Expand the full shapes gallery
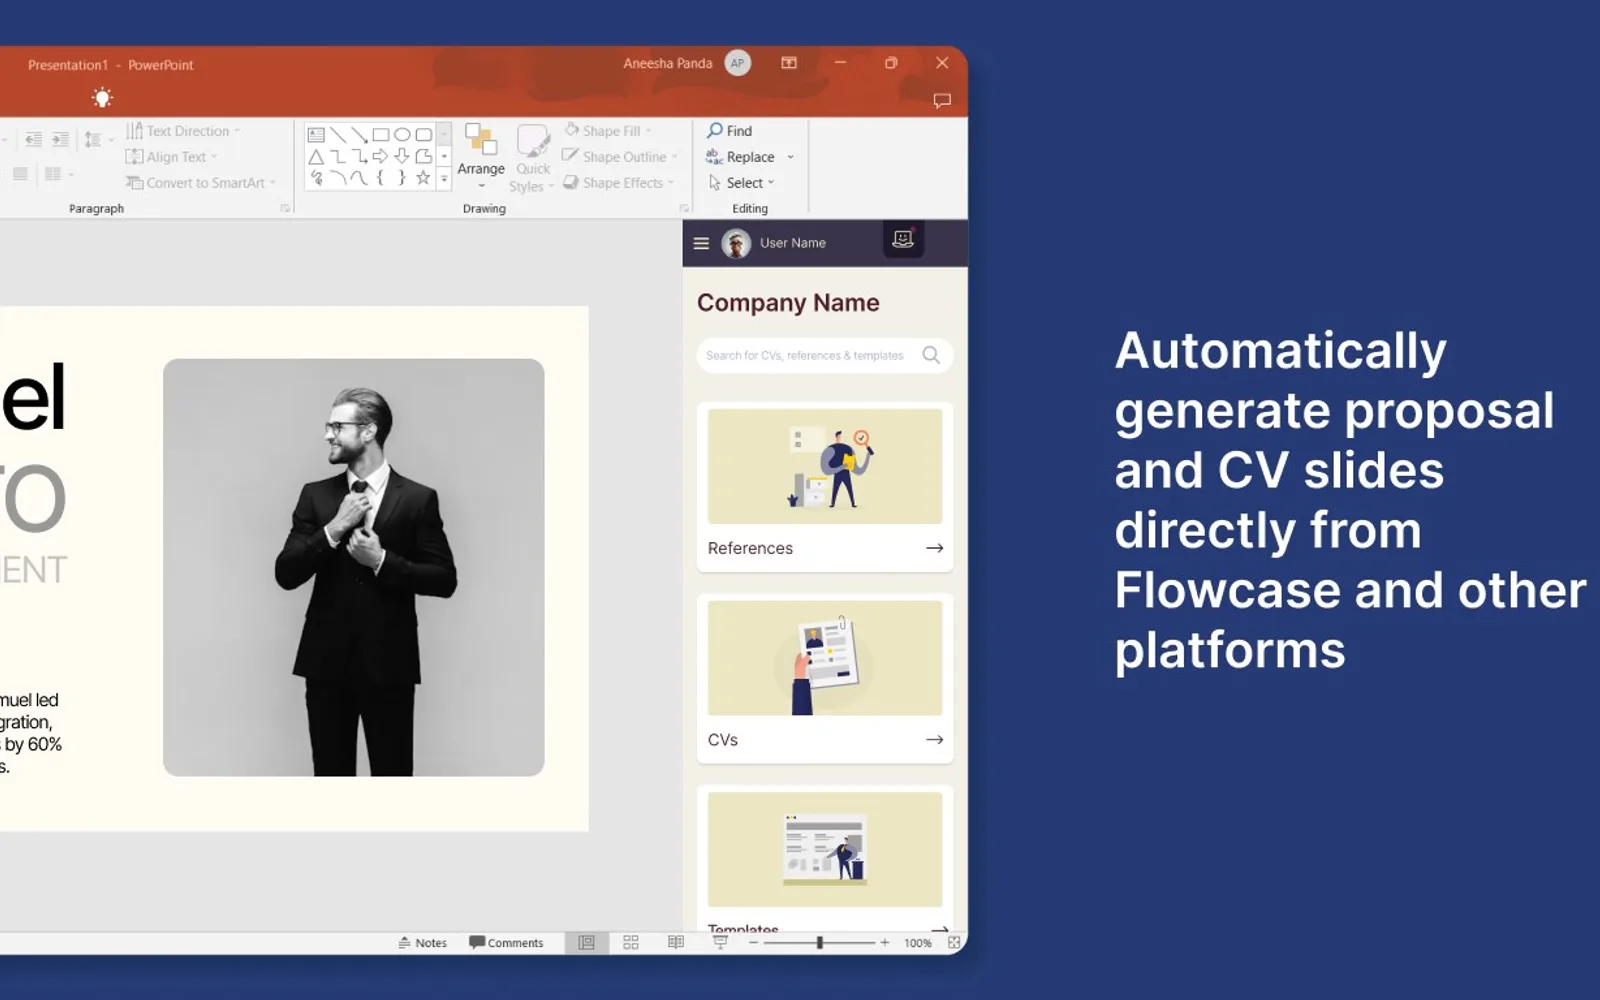 coord(444,179)
